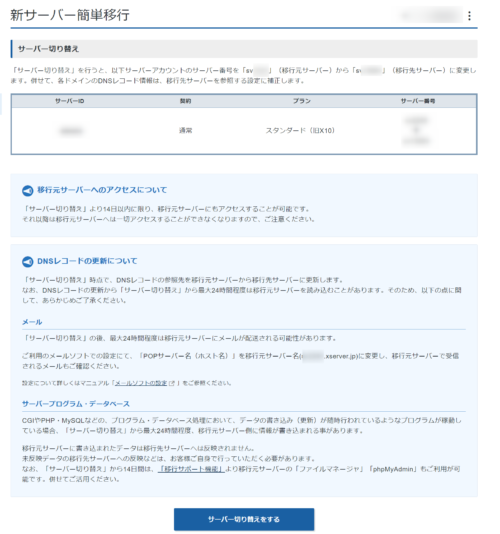This screenshot has width=500, height=534.
Task: Click the 通常 contract cell
Action: tap(186, 130)
